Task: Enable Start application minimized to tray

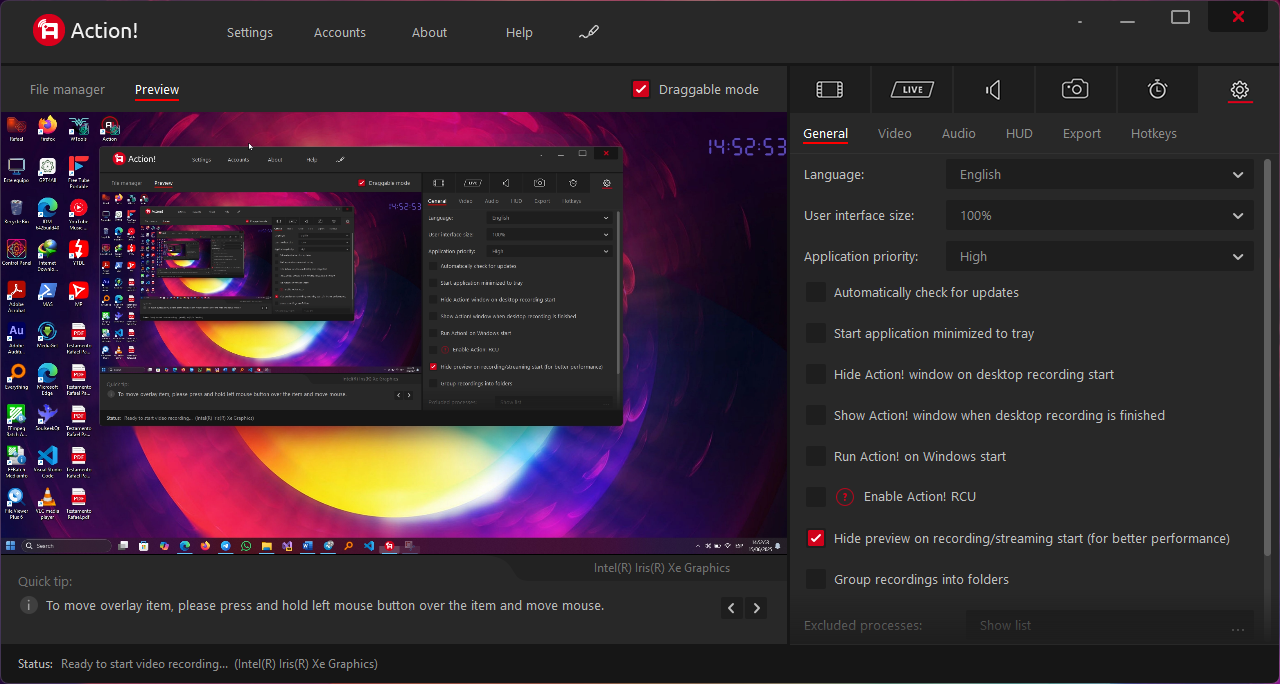Action: (816, 333)
